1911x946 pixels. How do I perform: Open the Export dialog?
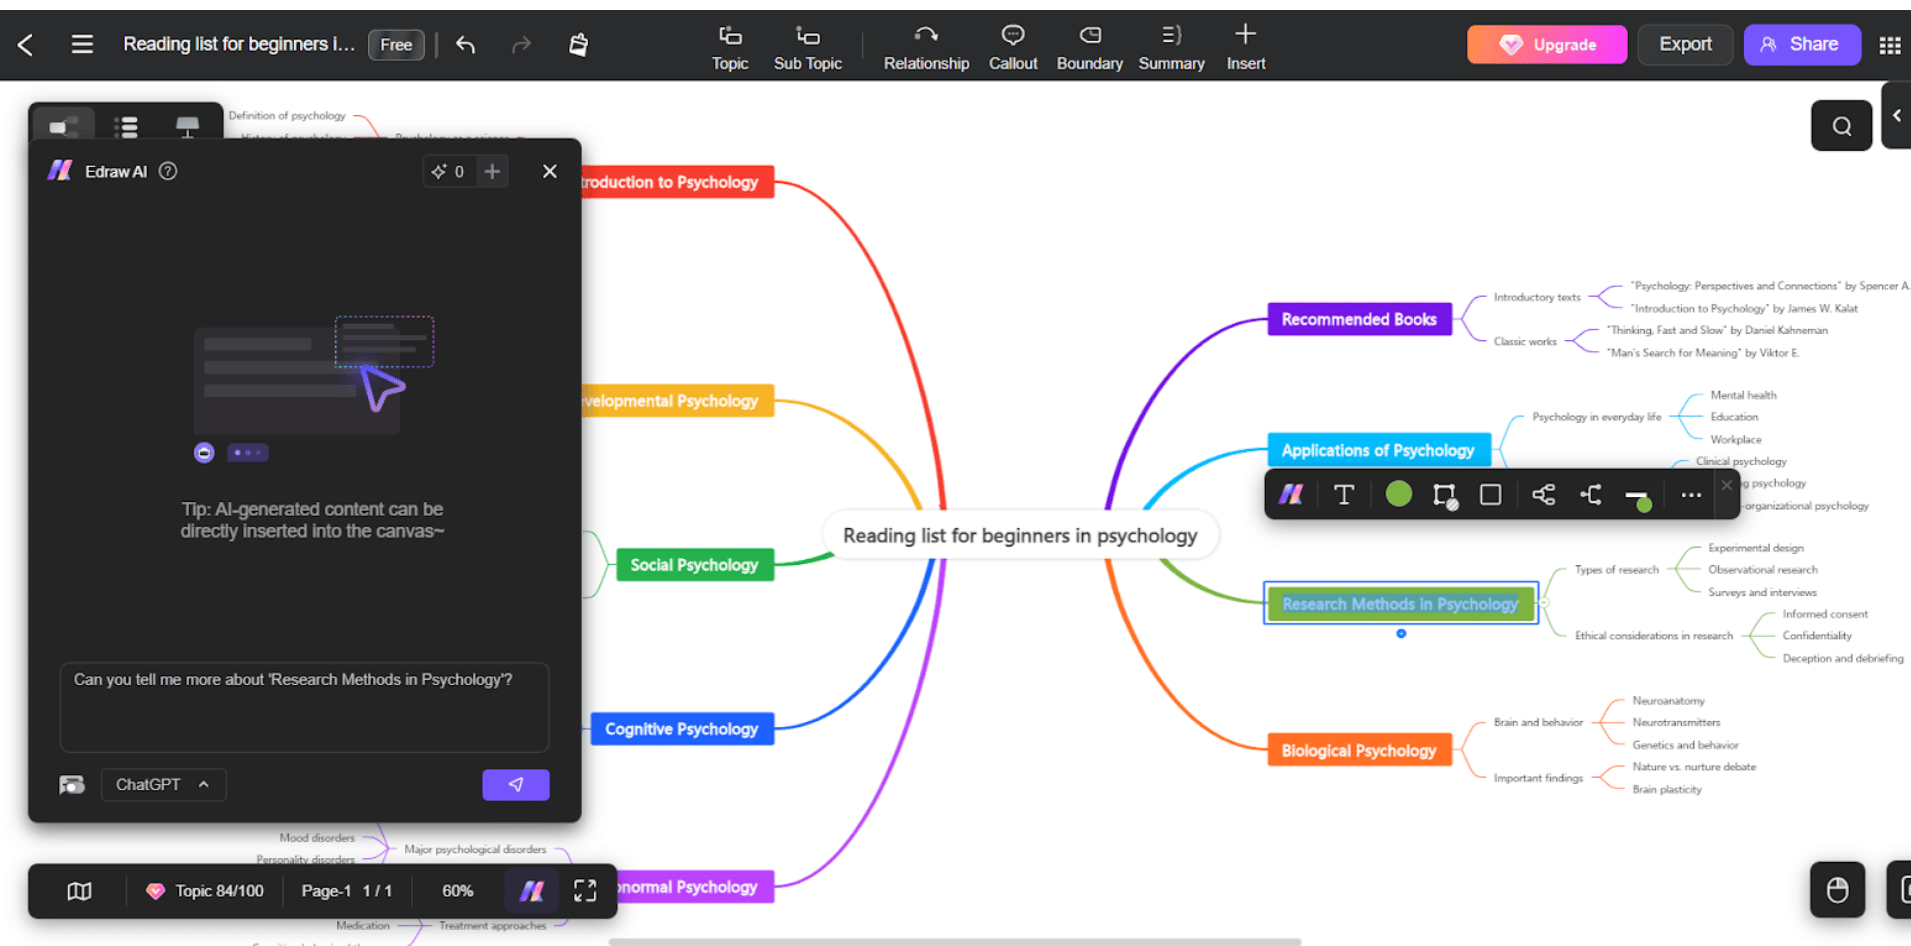click(x=1684, y=44)
